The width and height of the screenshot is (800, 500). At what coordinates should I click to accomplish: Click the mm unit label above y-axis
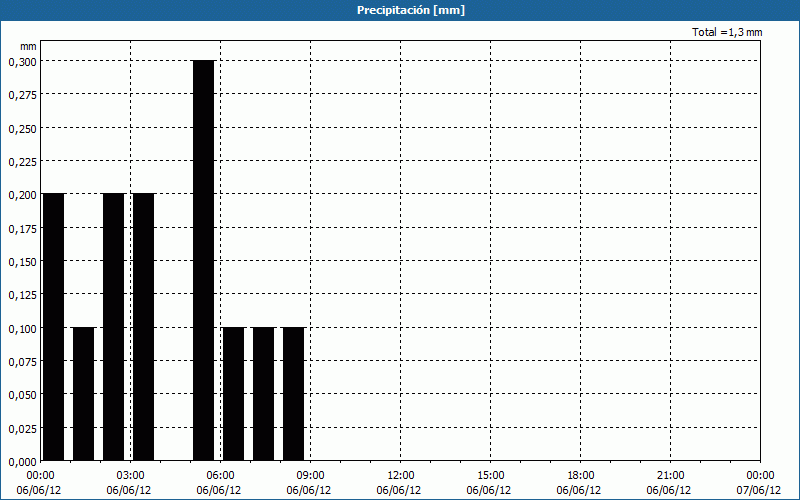tap(29, 46)
